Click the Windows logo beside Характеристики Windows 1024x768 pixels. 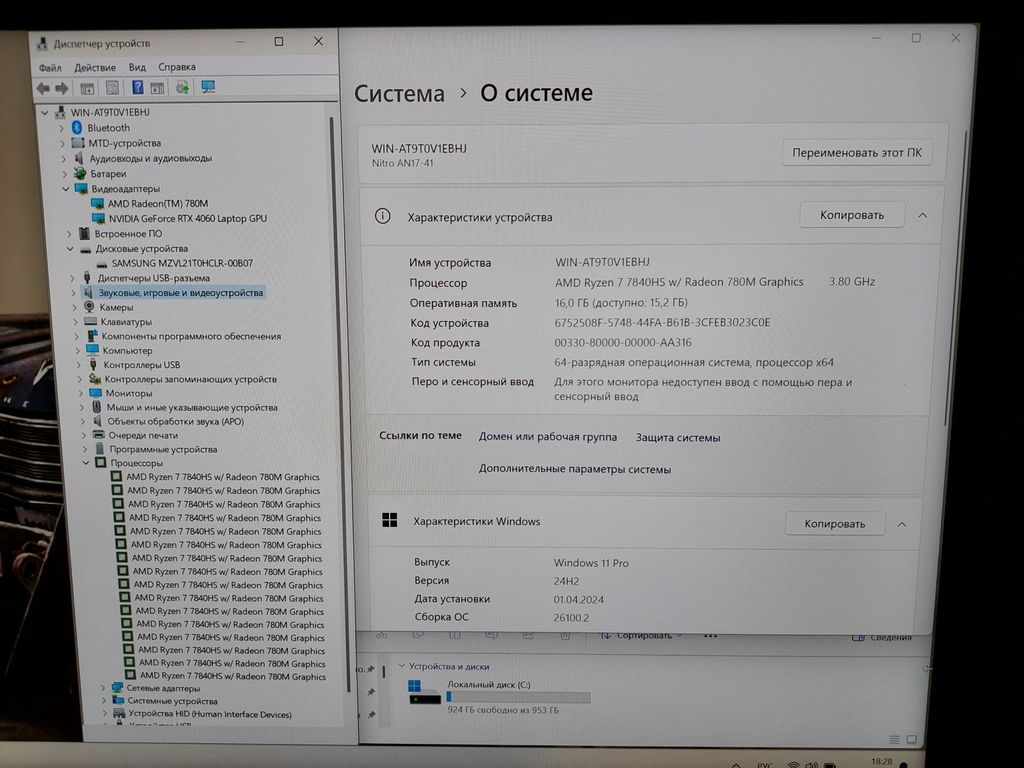(390, 520)
